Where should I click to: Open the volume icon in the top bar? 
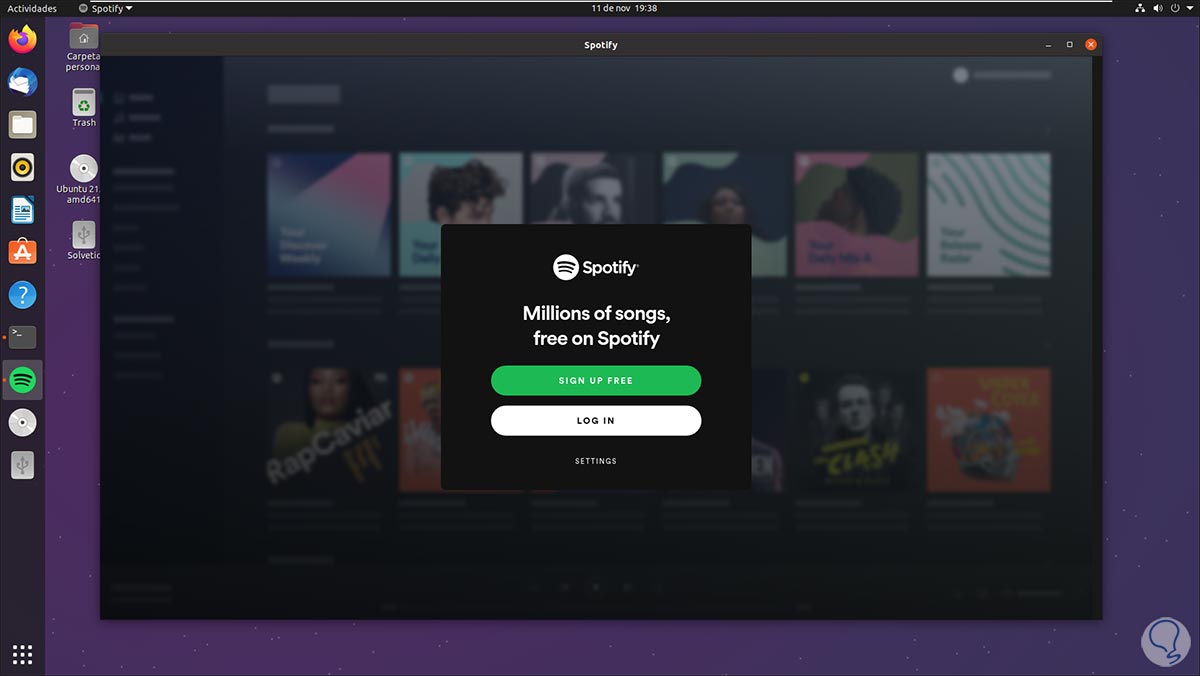tap(1160, 8)
